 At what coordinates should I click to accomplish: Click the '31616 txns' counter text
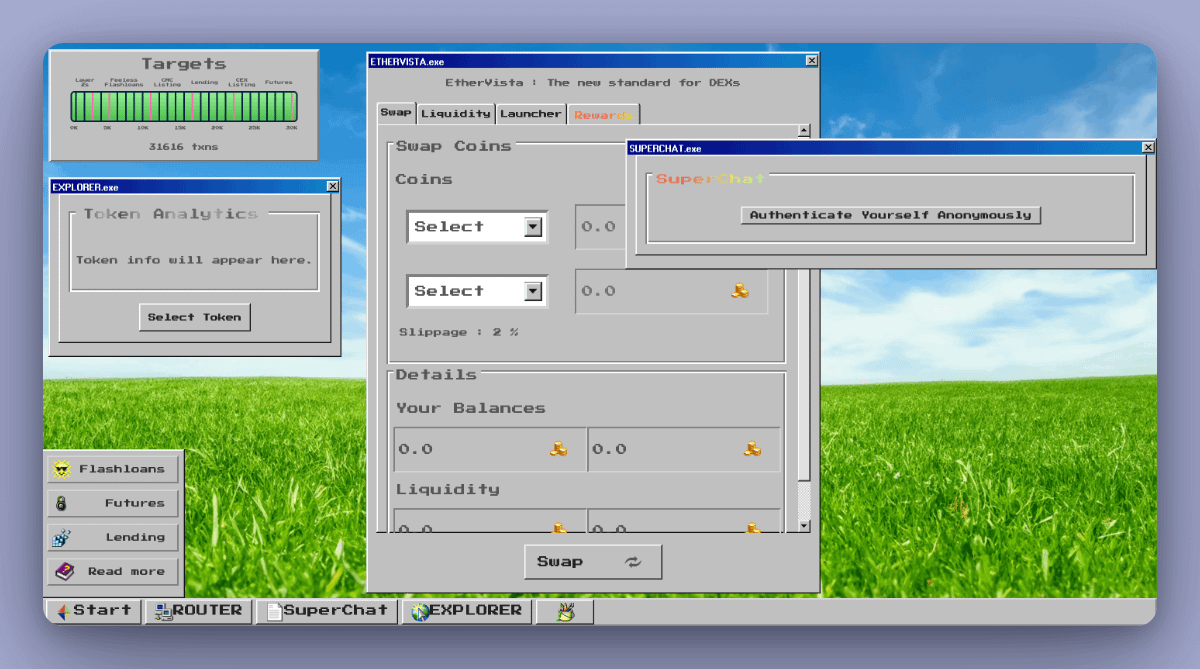pos(183,147)
